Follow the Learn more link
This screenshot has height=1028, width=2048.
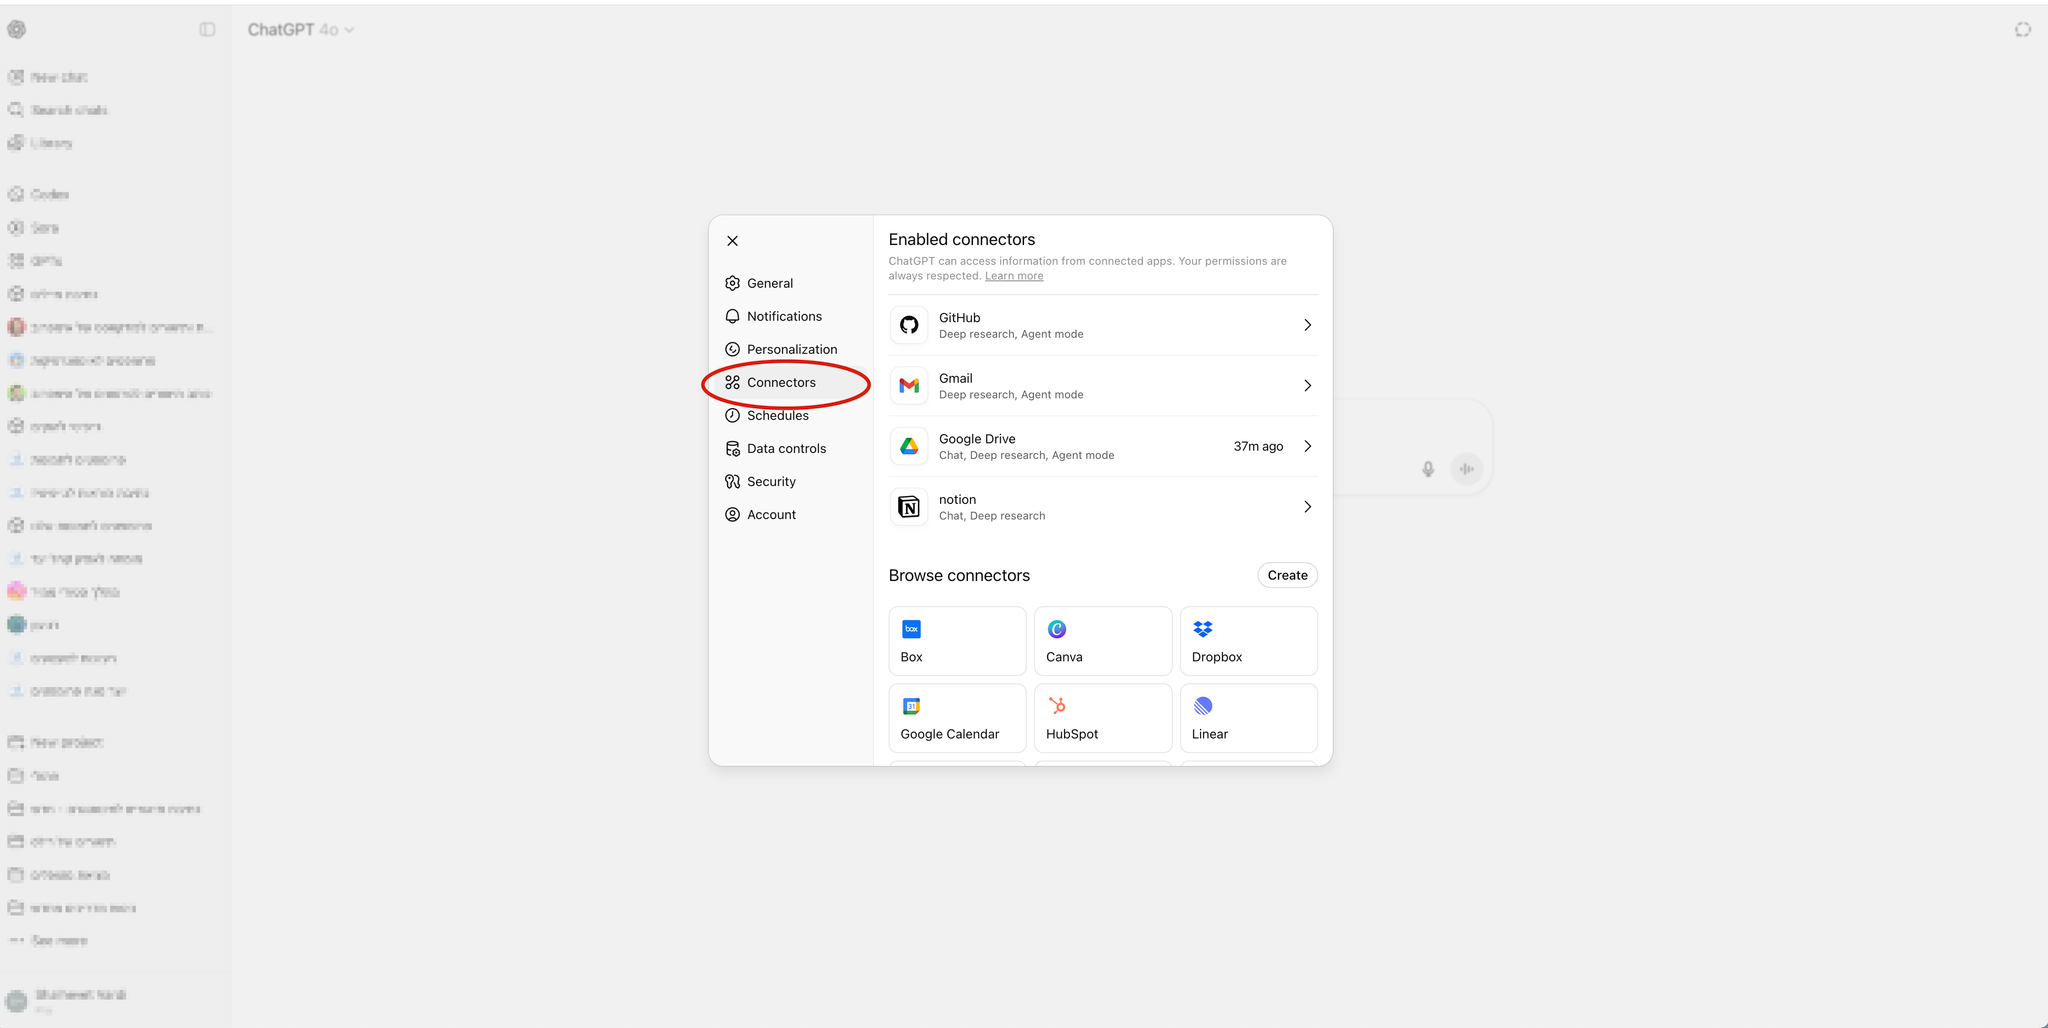(x=1014, y=276)
